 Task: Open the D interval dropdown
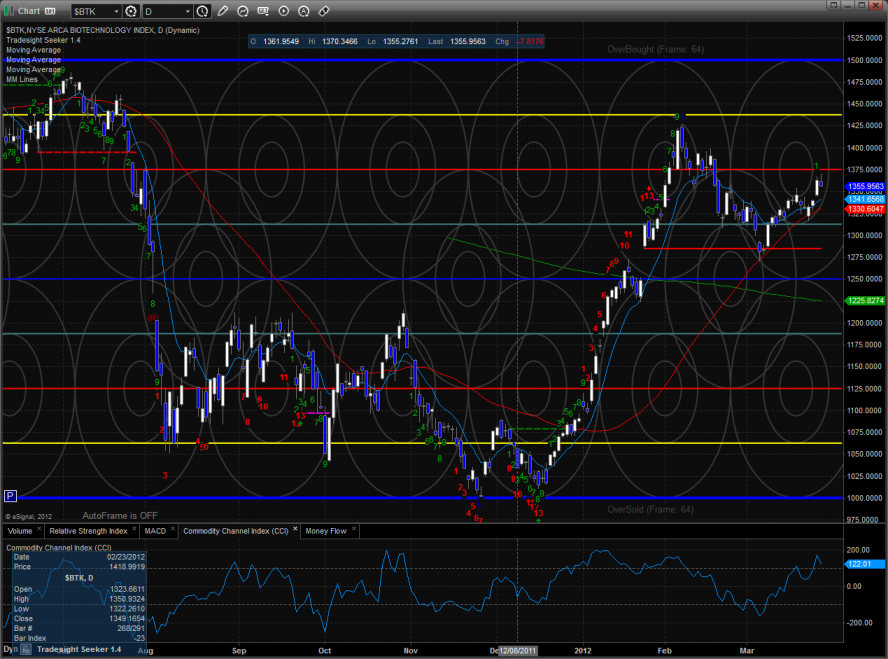[x=187, y=10]
